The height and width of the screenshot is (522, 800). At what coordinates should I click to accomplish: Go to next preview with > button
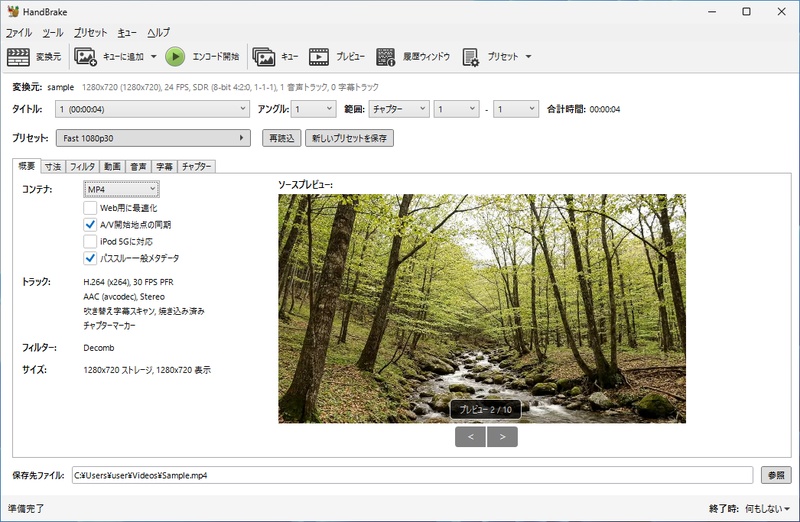click(x=502, y=437)
